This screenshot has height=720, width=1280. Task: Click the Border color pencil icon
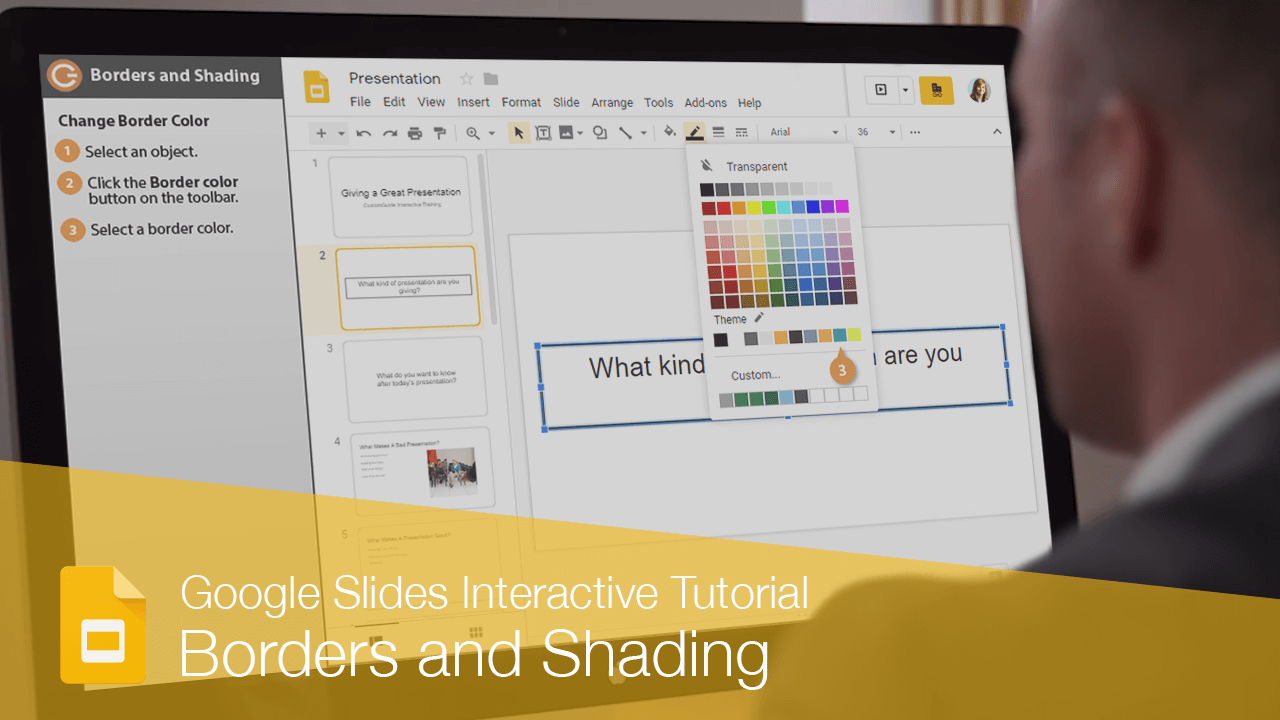tap(694, 132)
